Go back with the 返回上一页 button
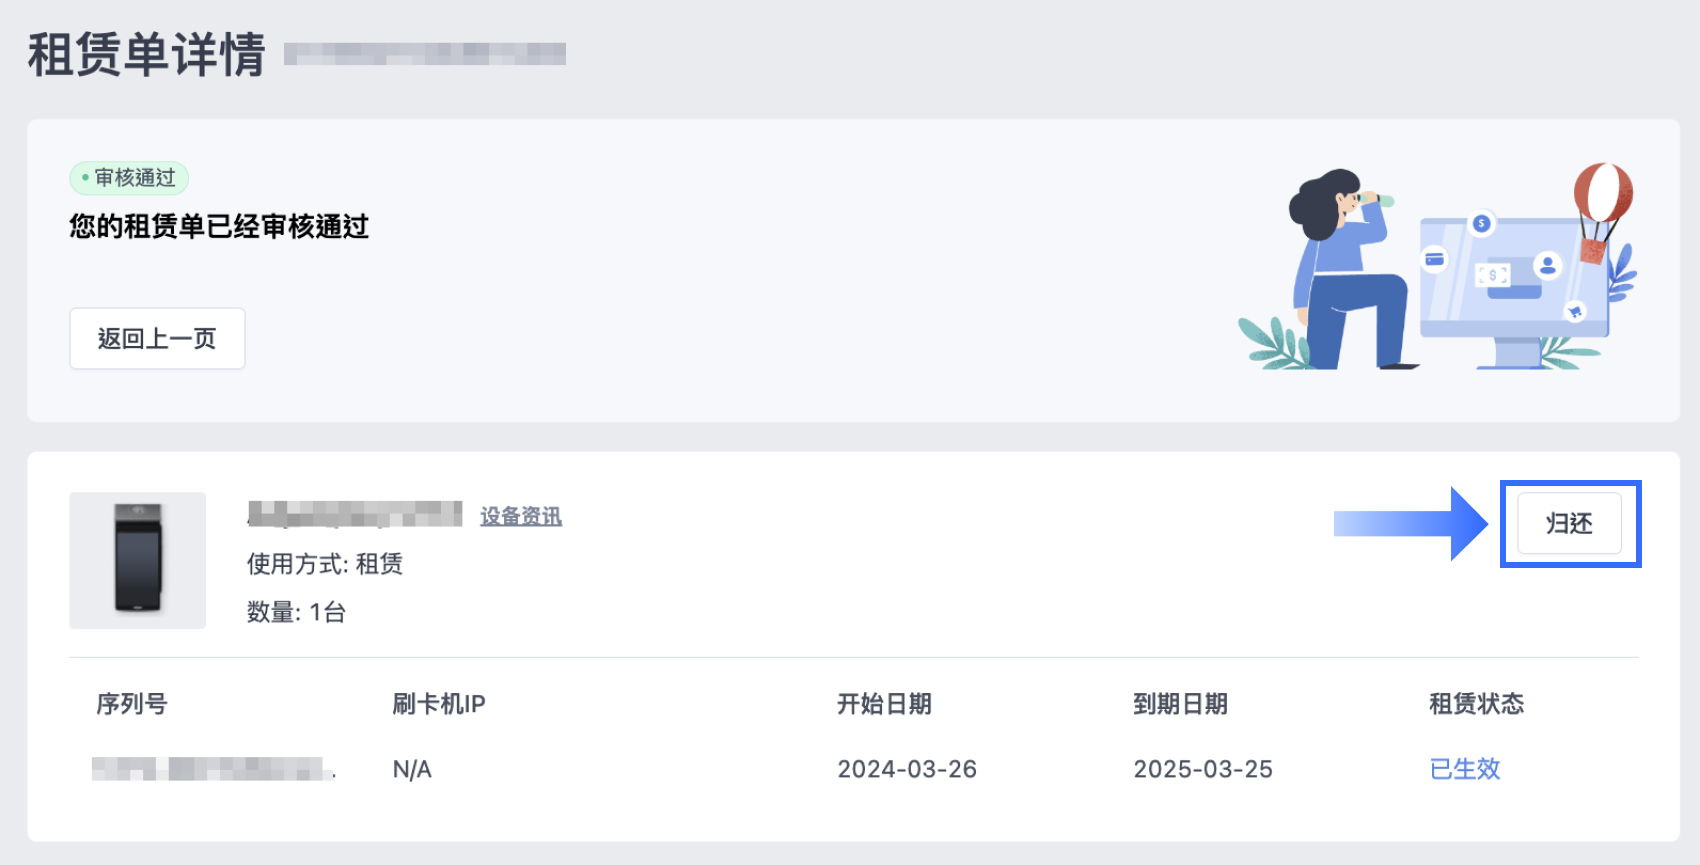This screenshot has height=865, width=1700. tap(157, 339)
